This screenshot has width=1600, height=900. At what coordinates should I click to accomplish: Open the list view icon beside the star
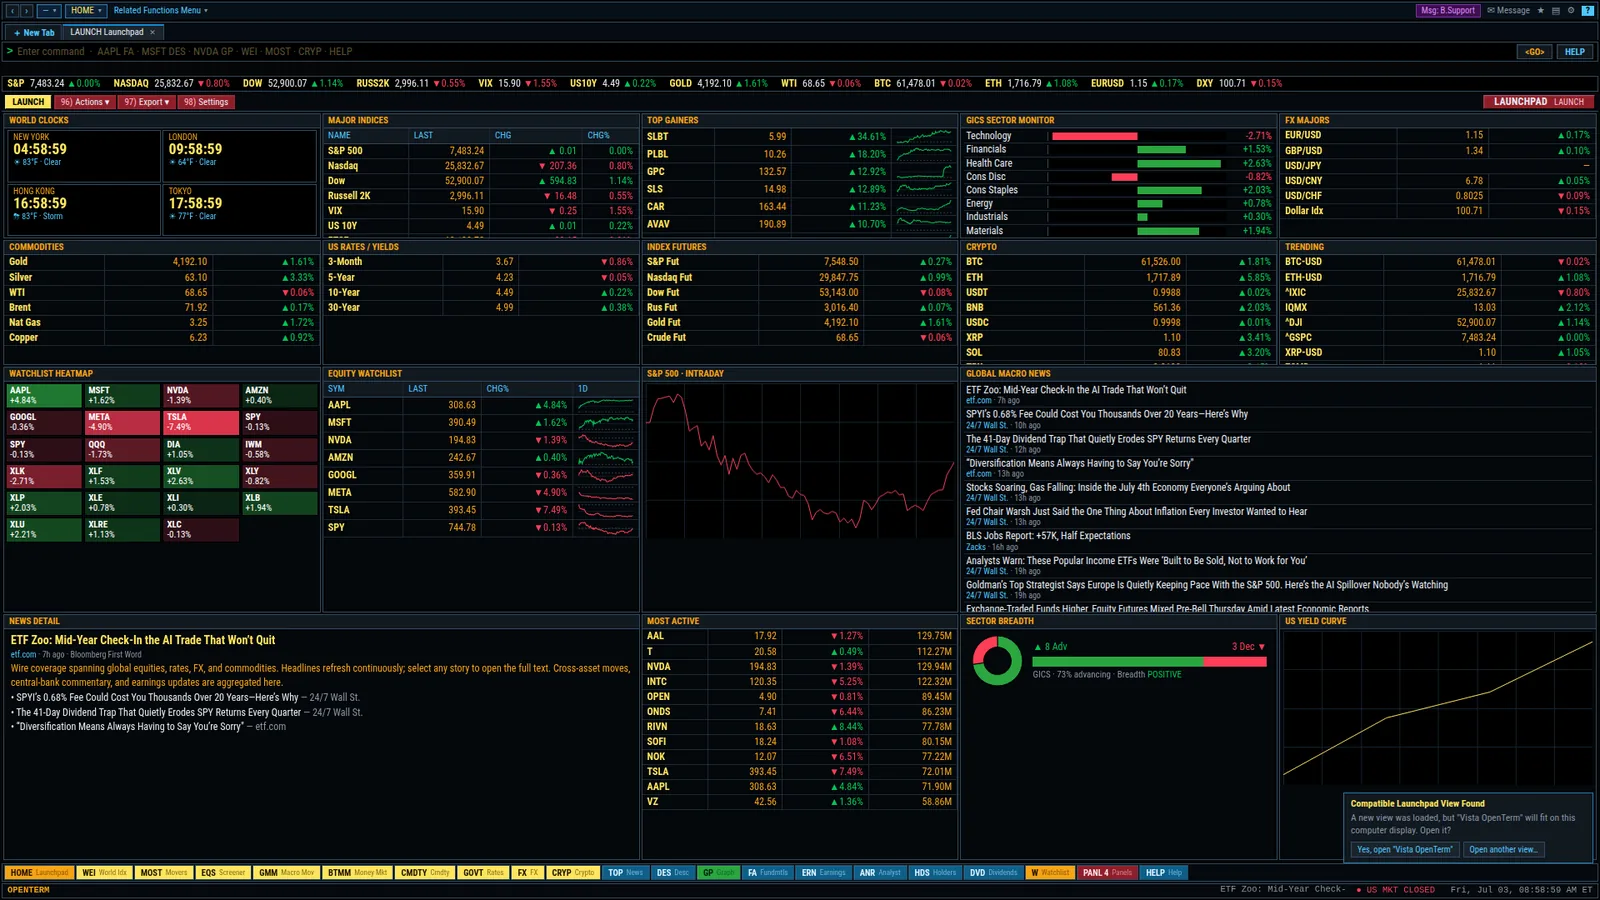click(1556, 10)
